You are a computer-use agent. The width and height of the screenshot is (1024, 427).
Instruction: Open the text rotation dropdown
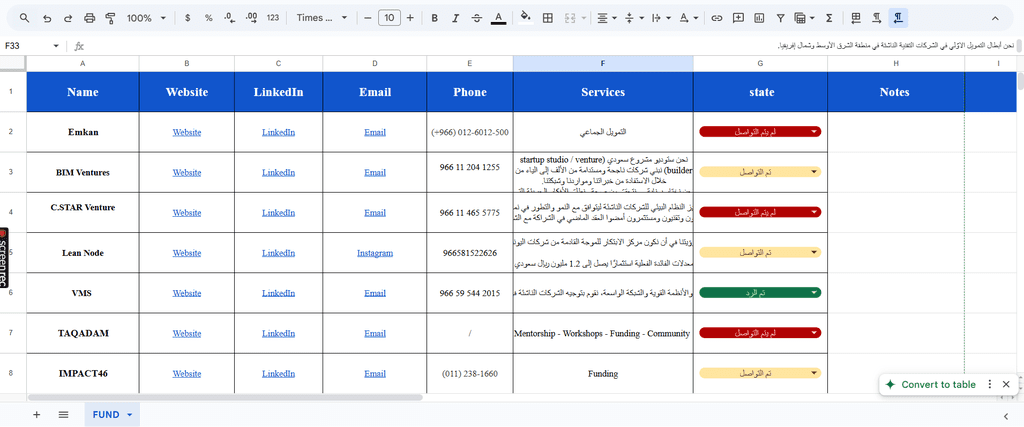pos(688,18)
